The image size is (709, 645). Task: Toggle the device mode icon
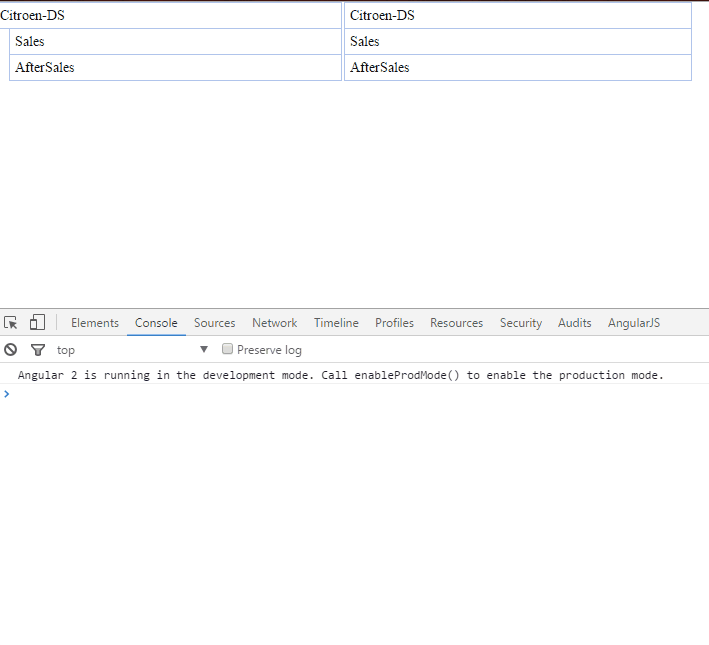(x=37, y=323)
